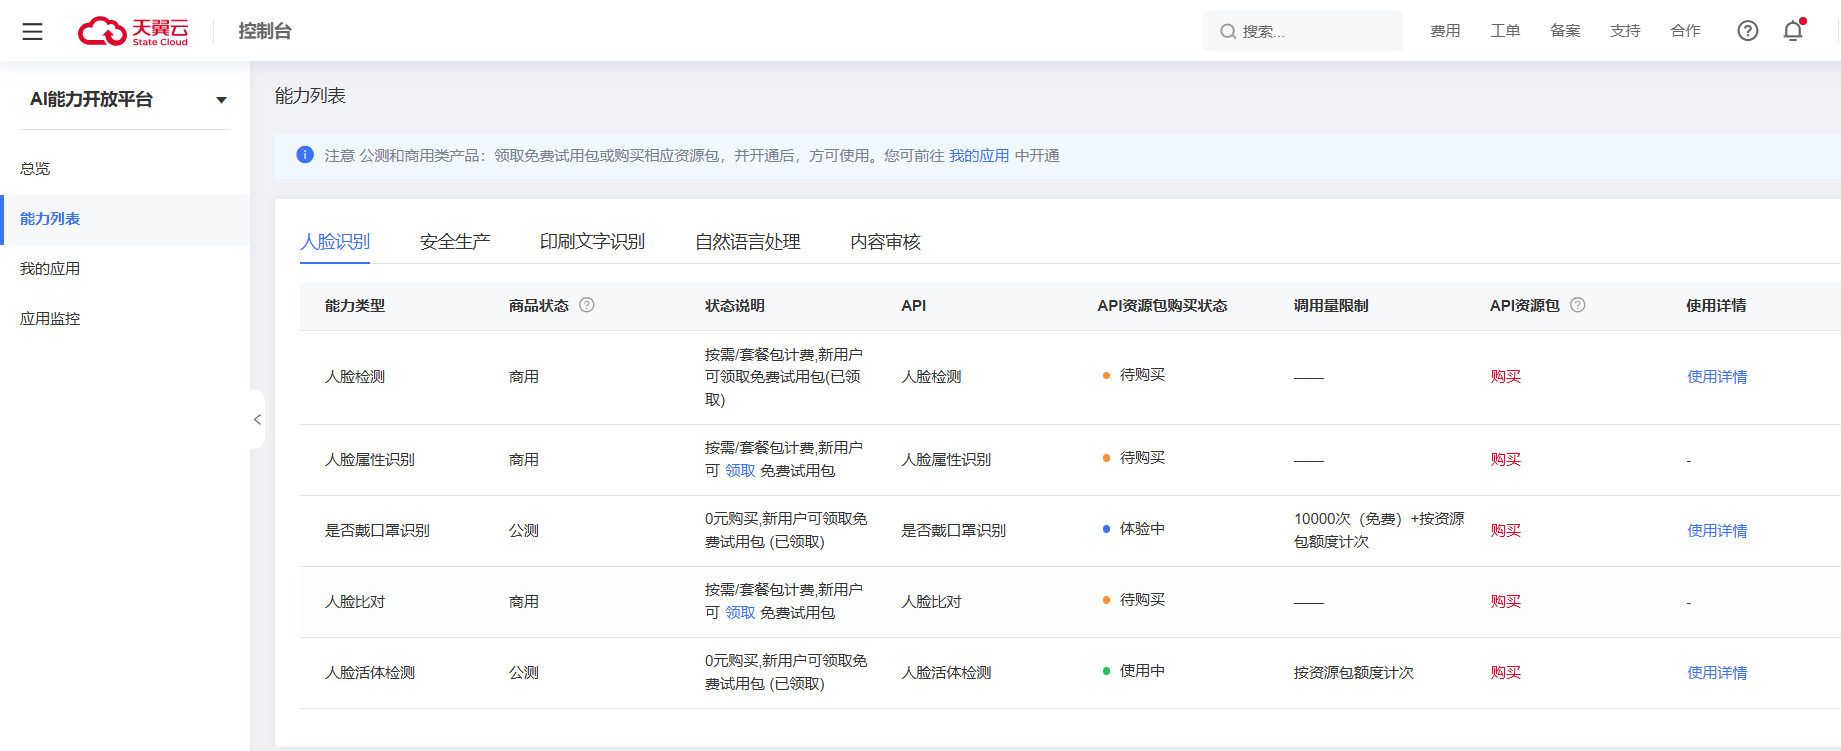Click the search magnifier icon

pyautogui.click(x=1227, y=32)
